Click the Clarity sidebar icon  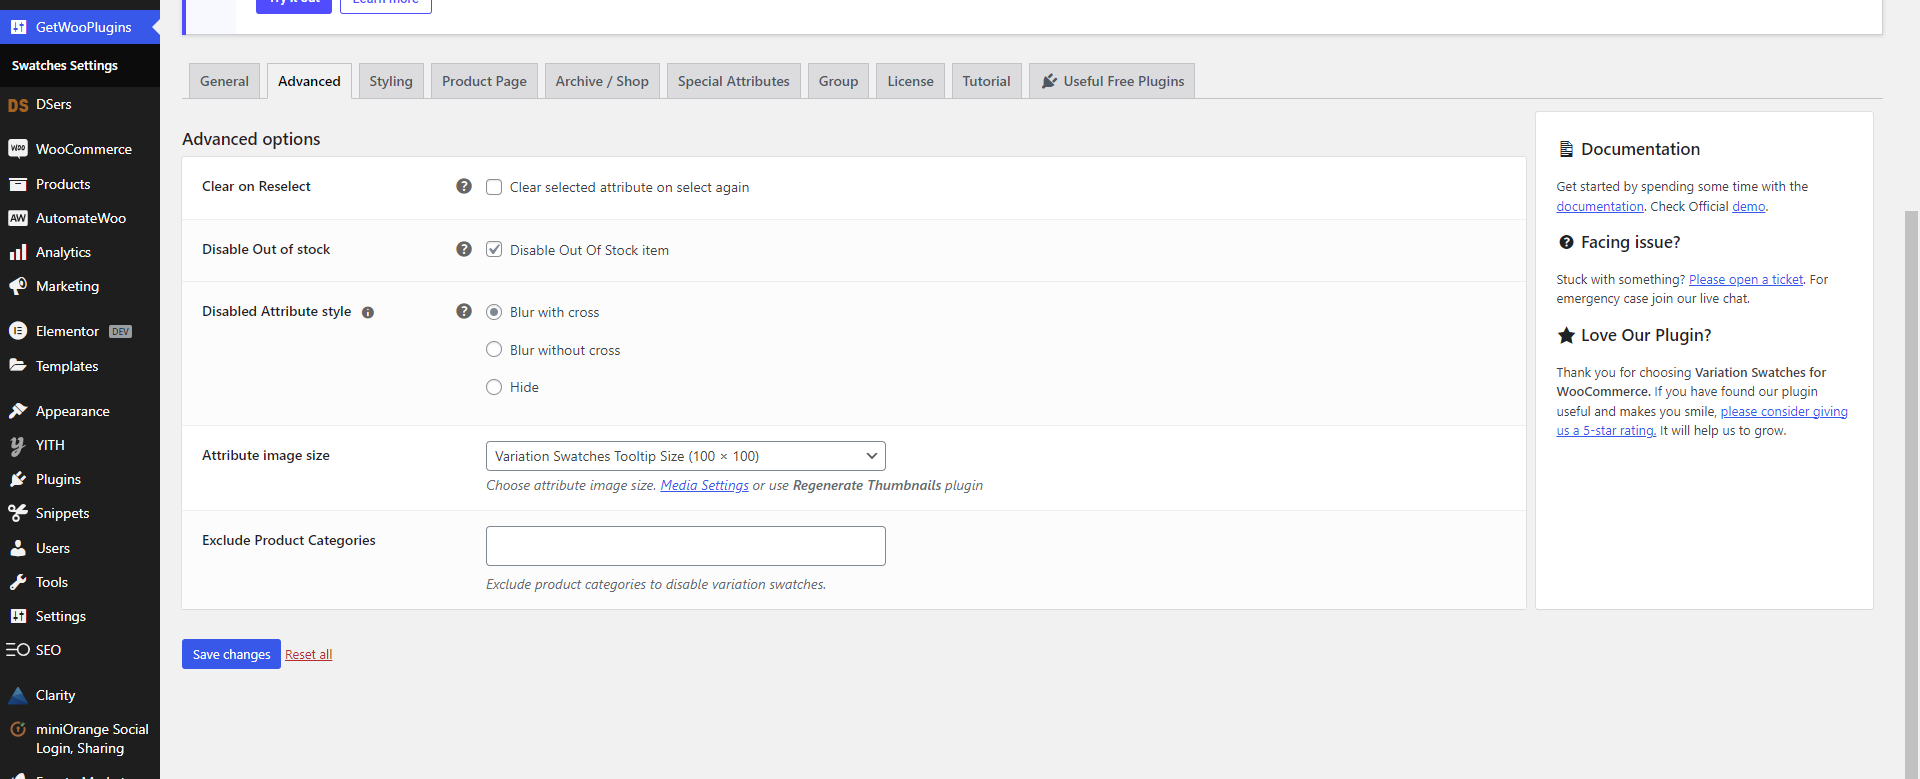[x=18, y=695]
